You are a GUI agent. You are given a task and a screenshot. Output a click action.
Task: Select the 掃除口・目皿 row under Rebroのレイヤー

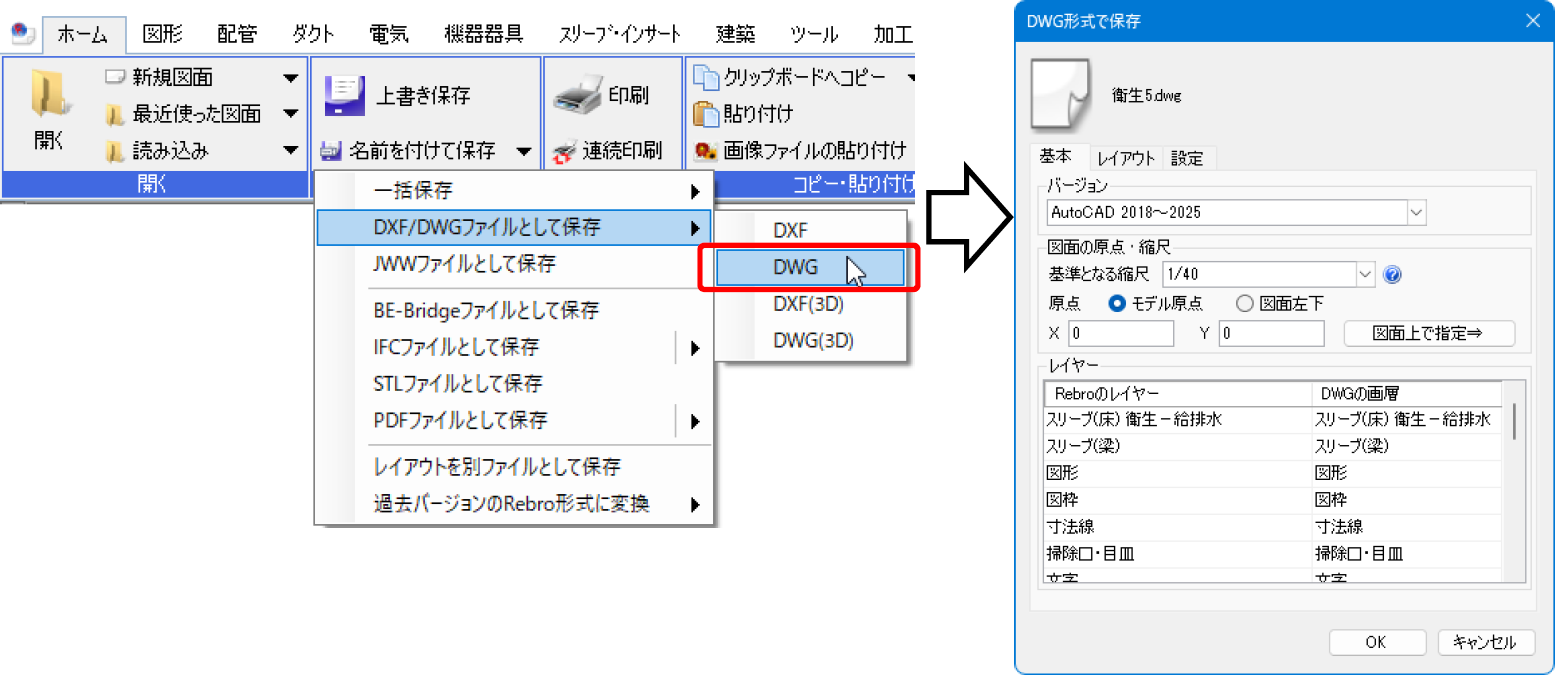pyautogui.click(x=1177, y=553)
